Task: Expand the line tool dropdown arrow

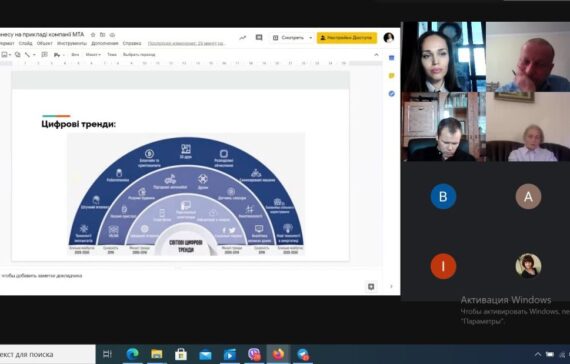Action: click(34, 55)
